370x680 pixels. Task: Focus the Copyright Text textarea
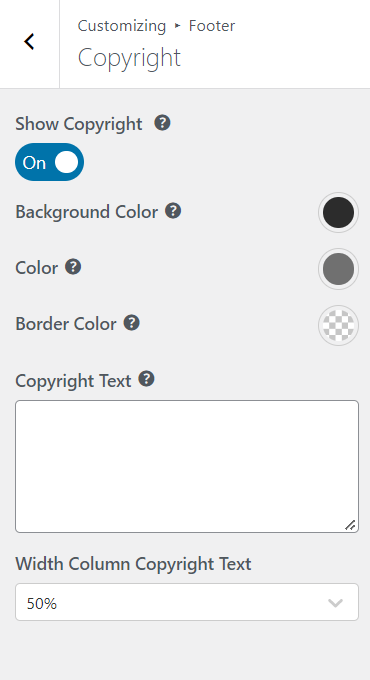click(187, 466)
